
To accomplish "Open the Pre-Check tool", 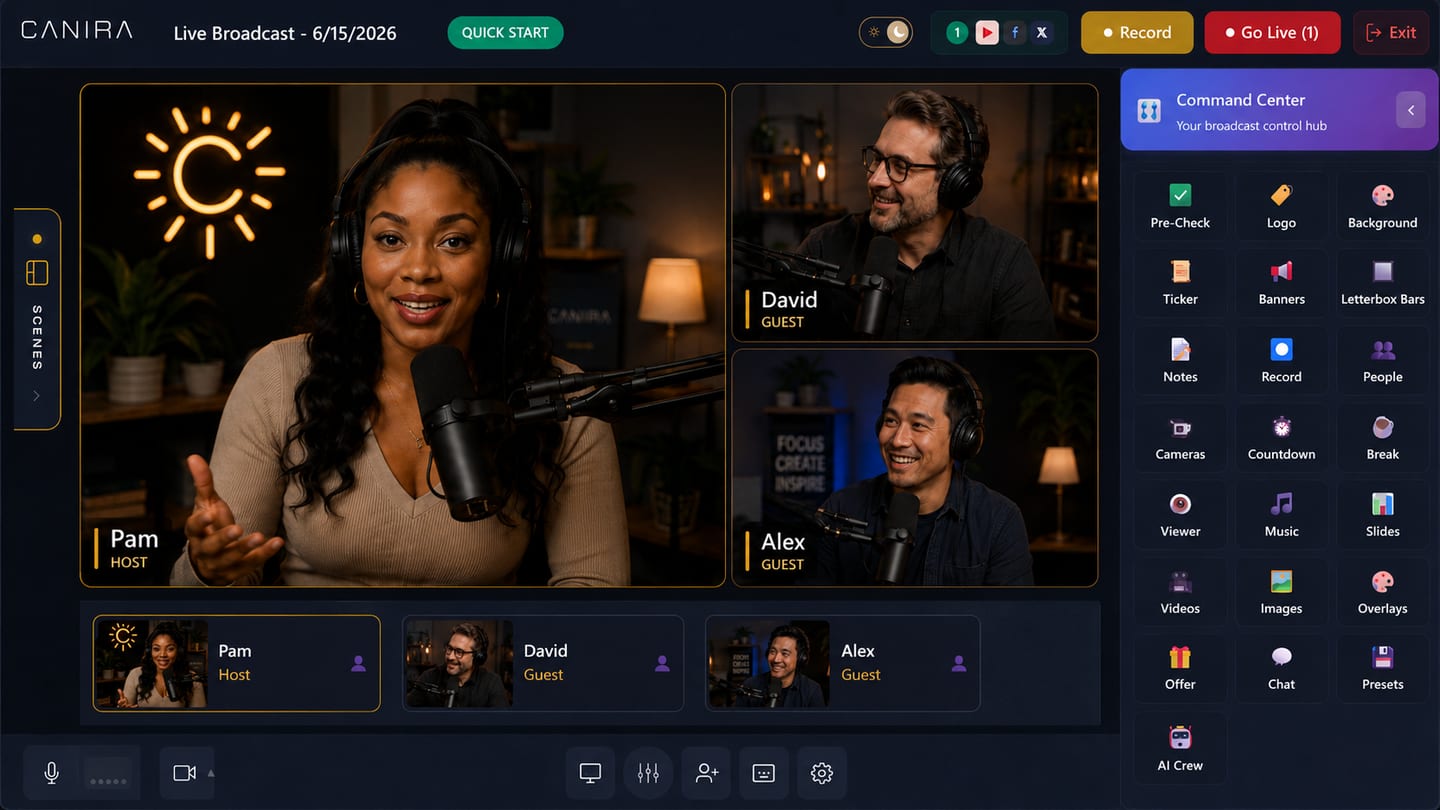I will pyautogui.click(x=1180, y=204).
